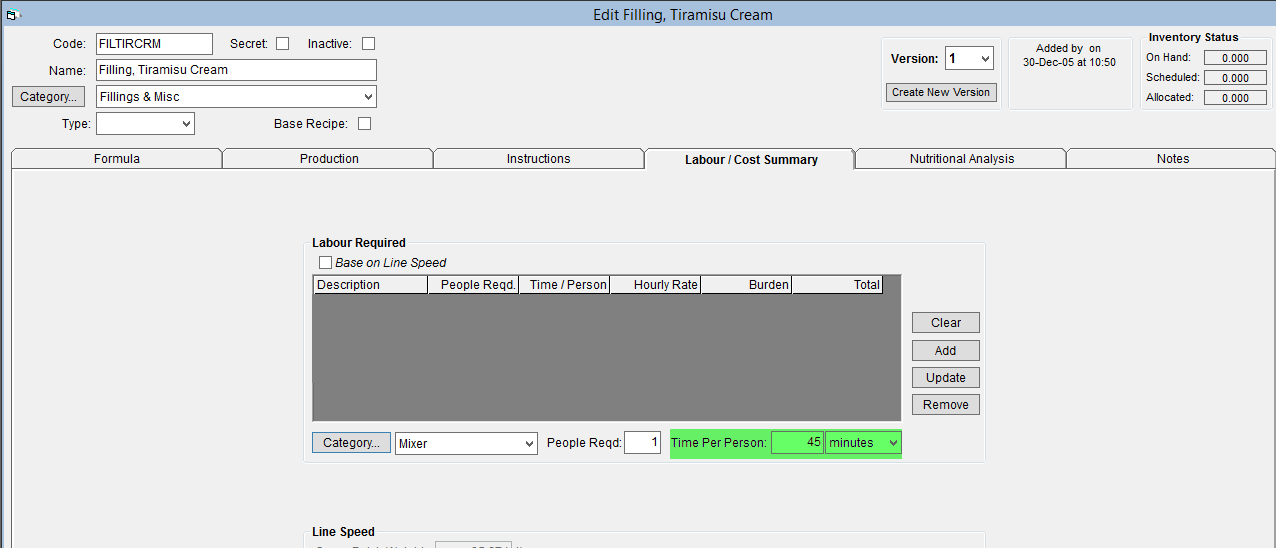
Task: Click the Clear button
Action: [x=946, y=323]
